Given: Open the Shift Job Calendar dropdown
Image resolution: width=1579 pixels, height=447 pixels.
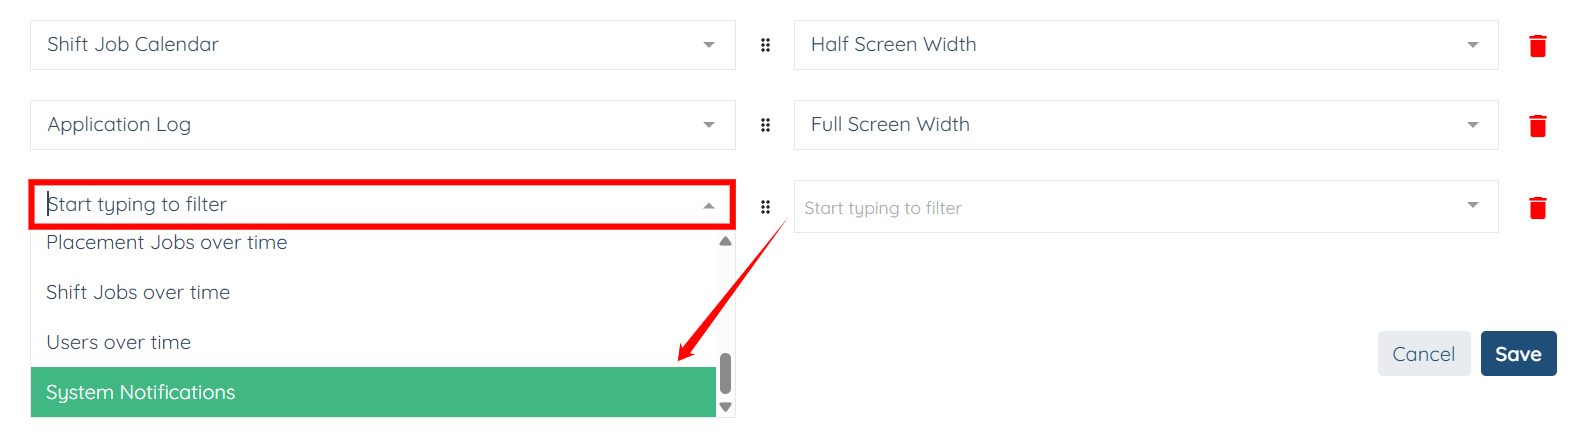Looking at the screenshot, I should pyautogui.click(x=708, y=45).
